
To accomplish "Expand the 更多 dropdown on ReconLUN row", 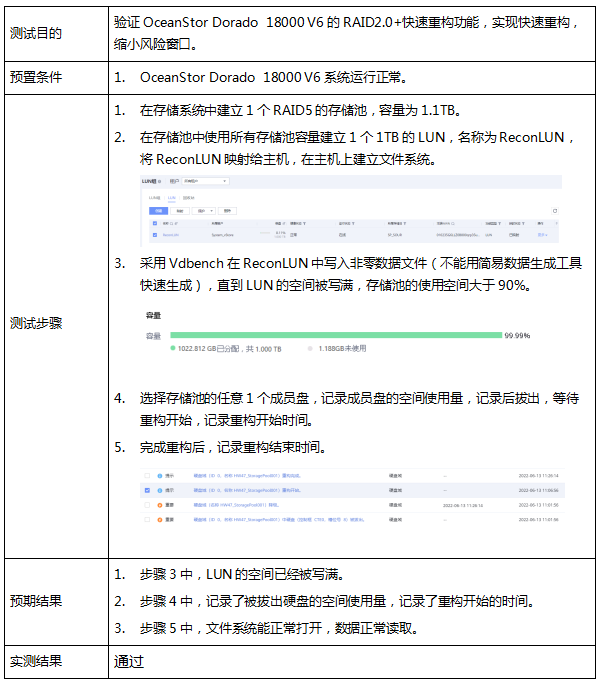I will pos(542,235).
